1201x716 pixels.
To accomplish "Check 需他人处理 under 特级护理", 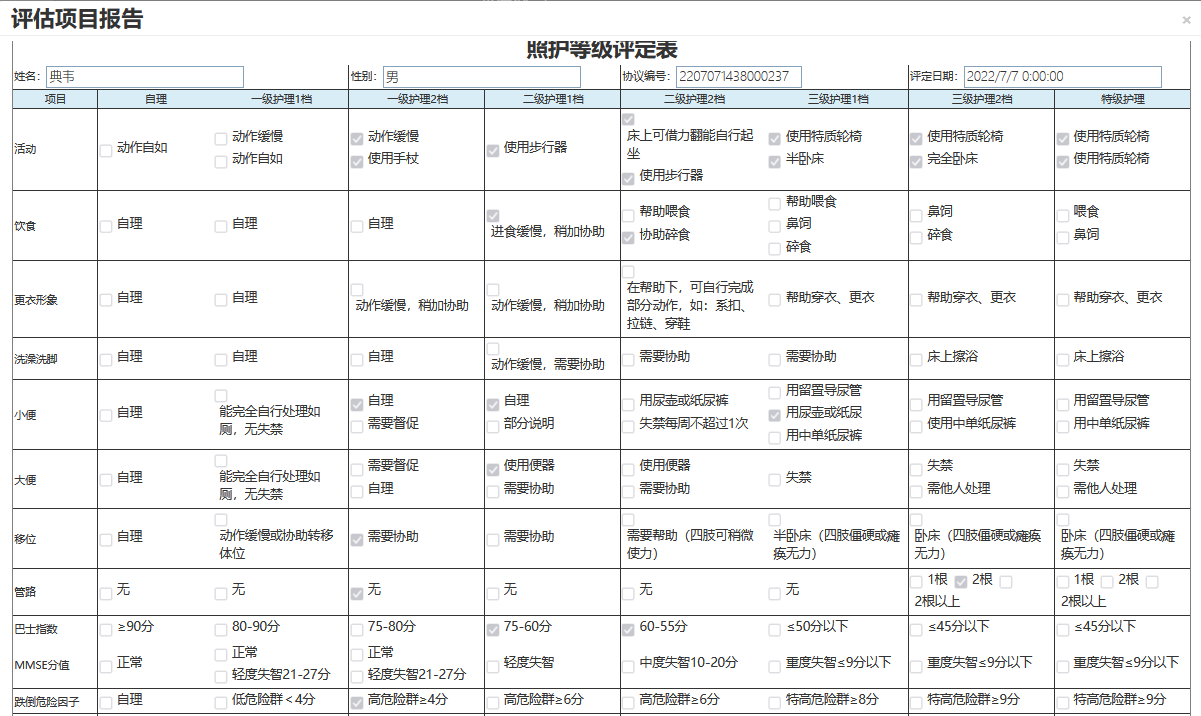I will click(1064, 491).
